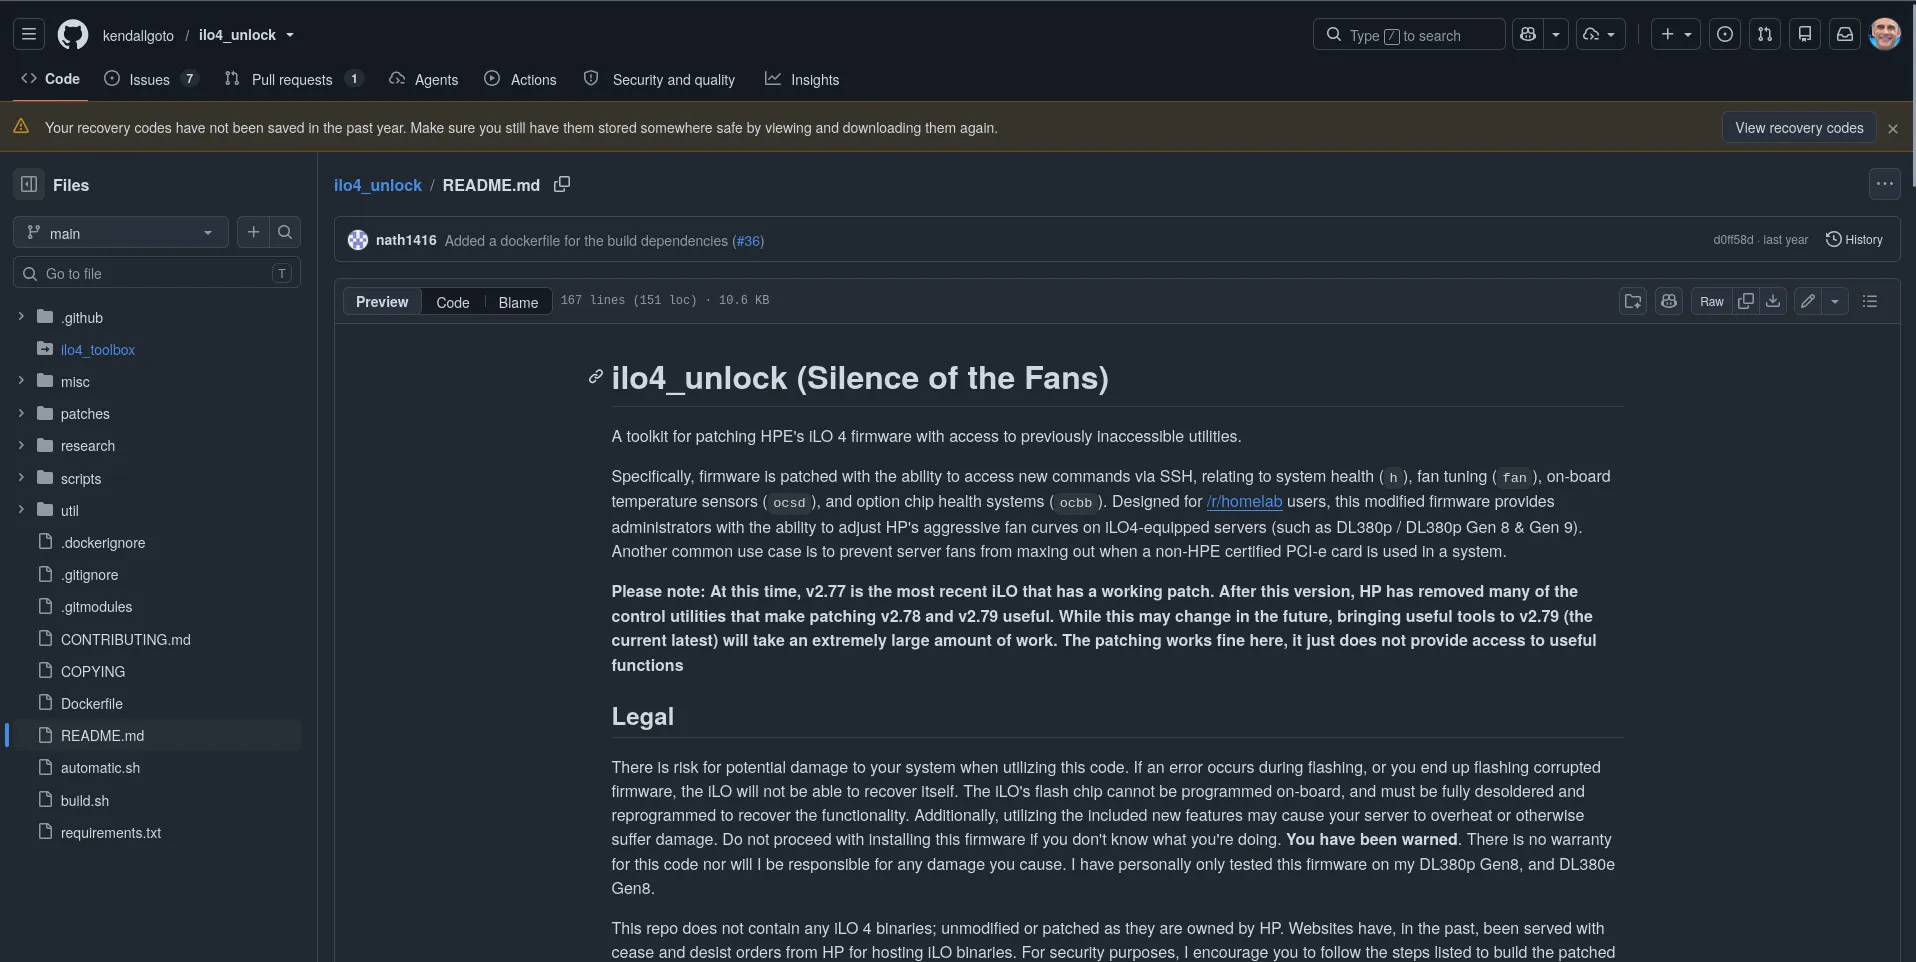1916x962 pixels.
Task: Open the README outline list
Action: [x=1870, y=301]
